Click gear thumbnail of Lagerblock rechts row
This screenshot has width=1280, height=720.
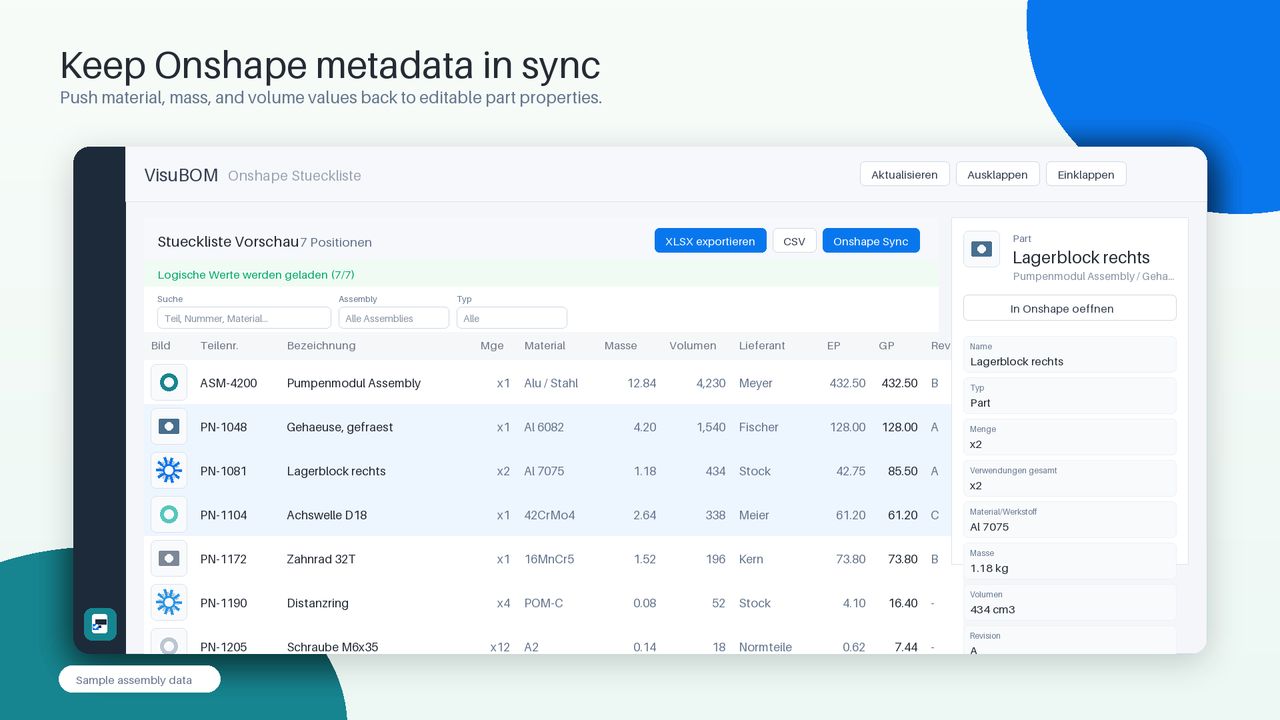(169, 471)
